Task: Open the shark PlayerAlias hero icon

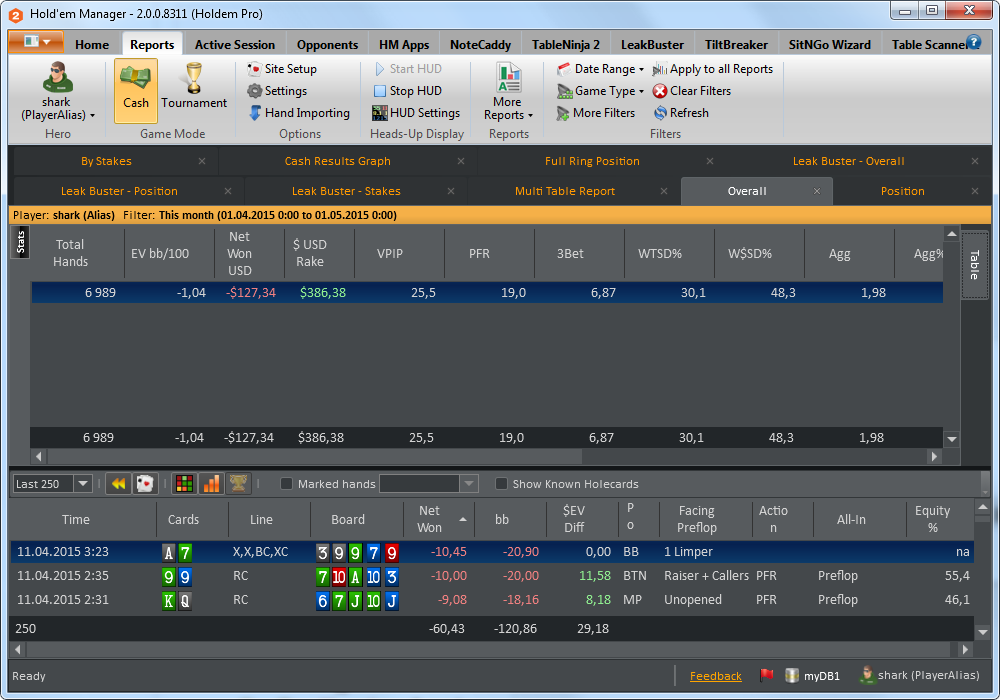Action: pyautogui.click(x=57, y=78)
